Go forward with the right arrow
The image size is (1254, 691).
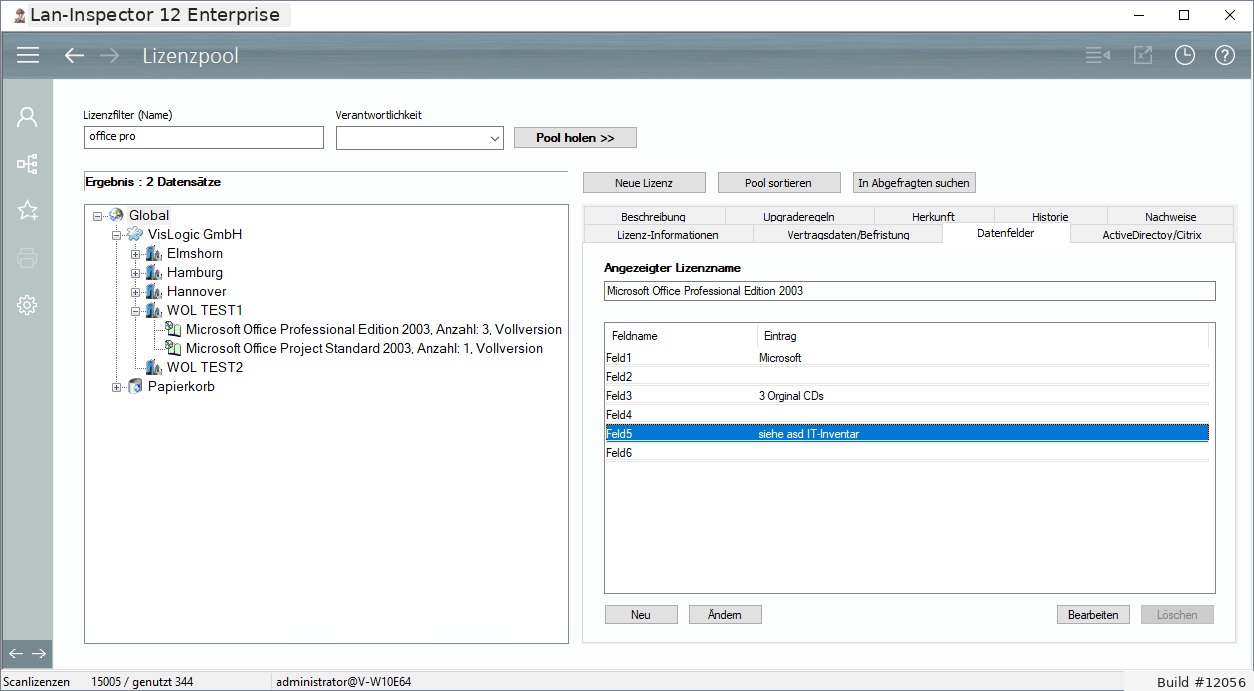(109, 56)
